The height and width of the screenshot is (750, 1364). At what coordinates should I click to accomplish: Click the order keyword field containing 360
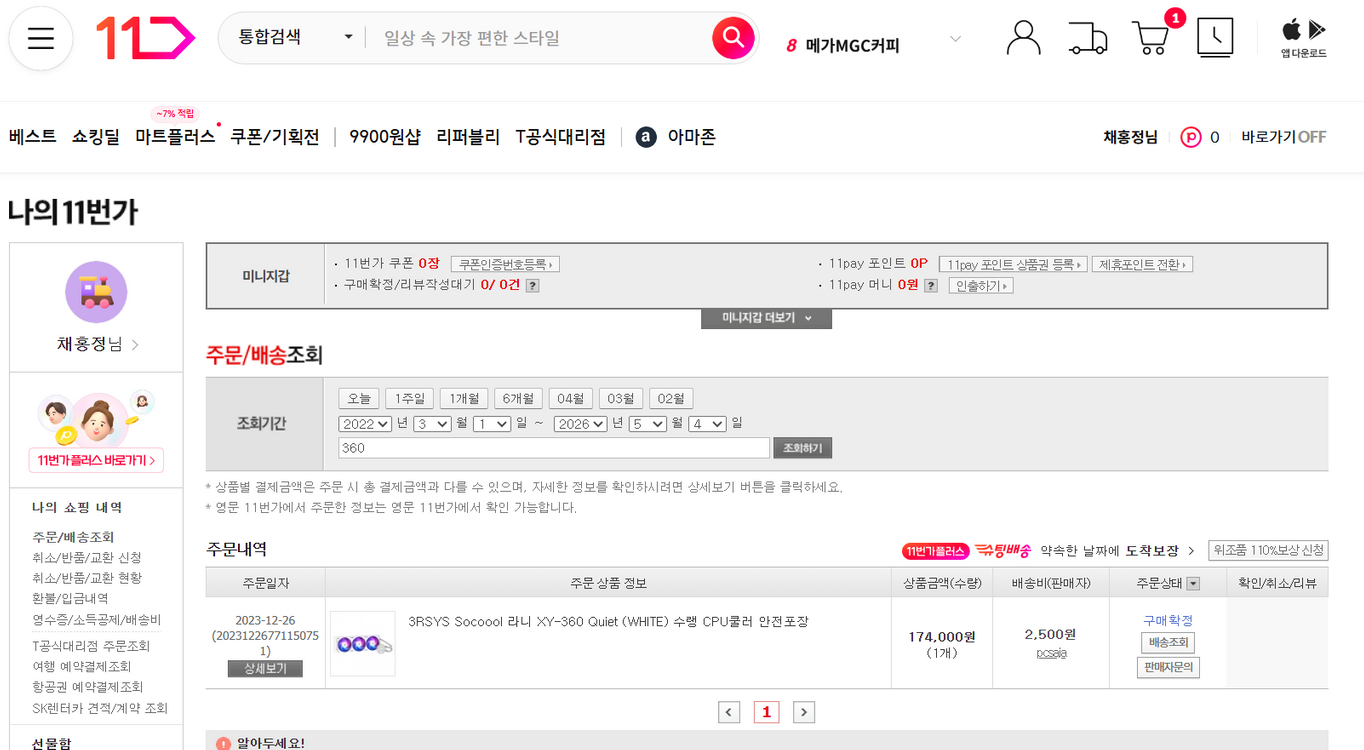[554, 448]
